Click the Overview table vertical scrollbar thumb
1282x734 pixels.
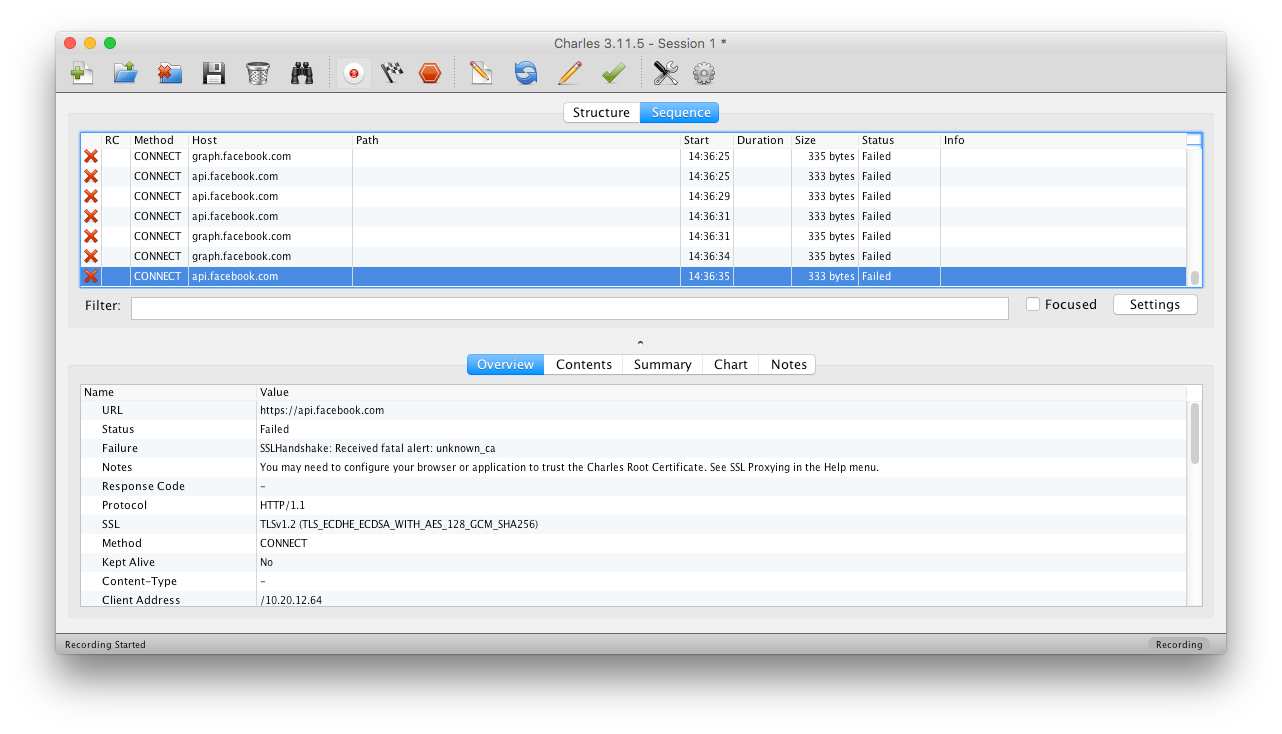coord(1194,433)
